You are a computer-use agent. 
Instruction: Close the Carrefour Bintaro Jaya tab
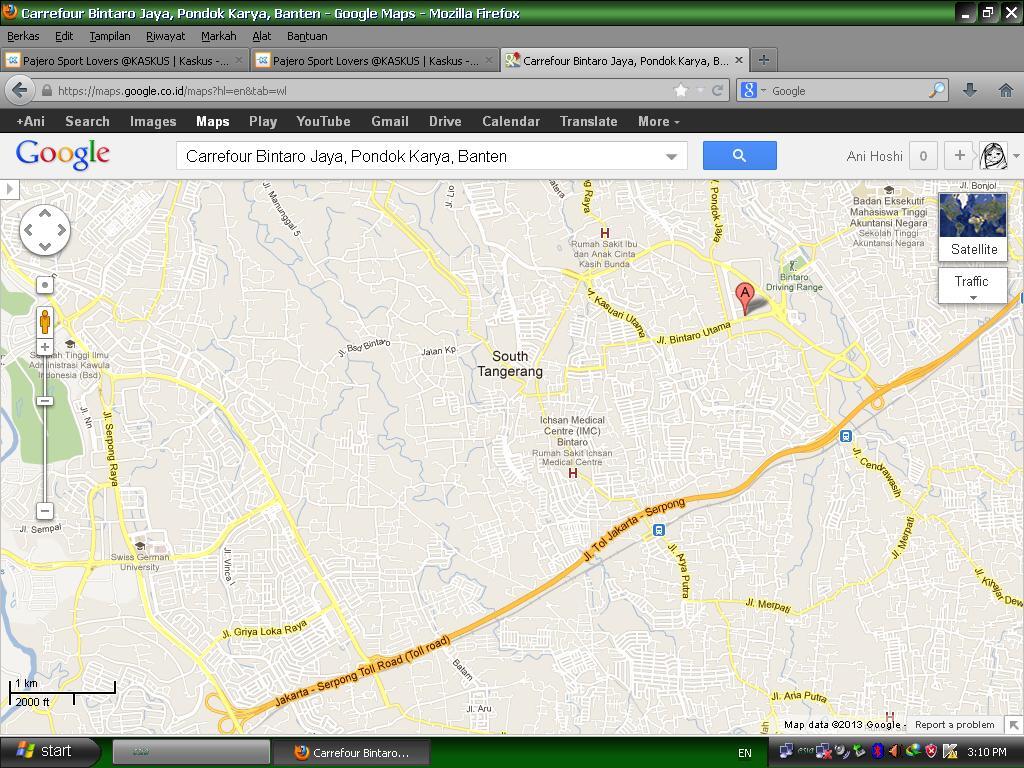[x=739, y=60]
